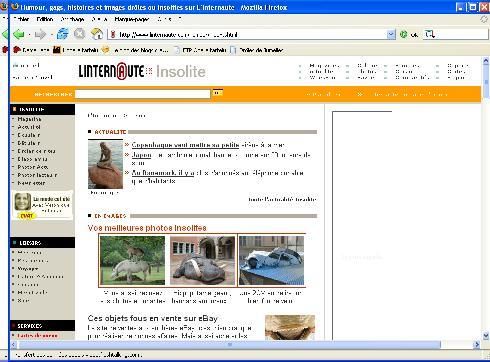Image resolution: width=490 pixels, height=362 pixels.
Task: Click the green Go button beside address bar
Action: pos(404,34)
